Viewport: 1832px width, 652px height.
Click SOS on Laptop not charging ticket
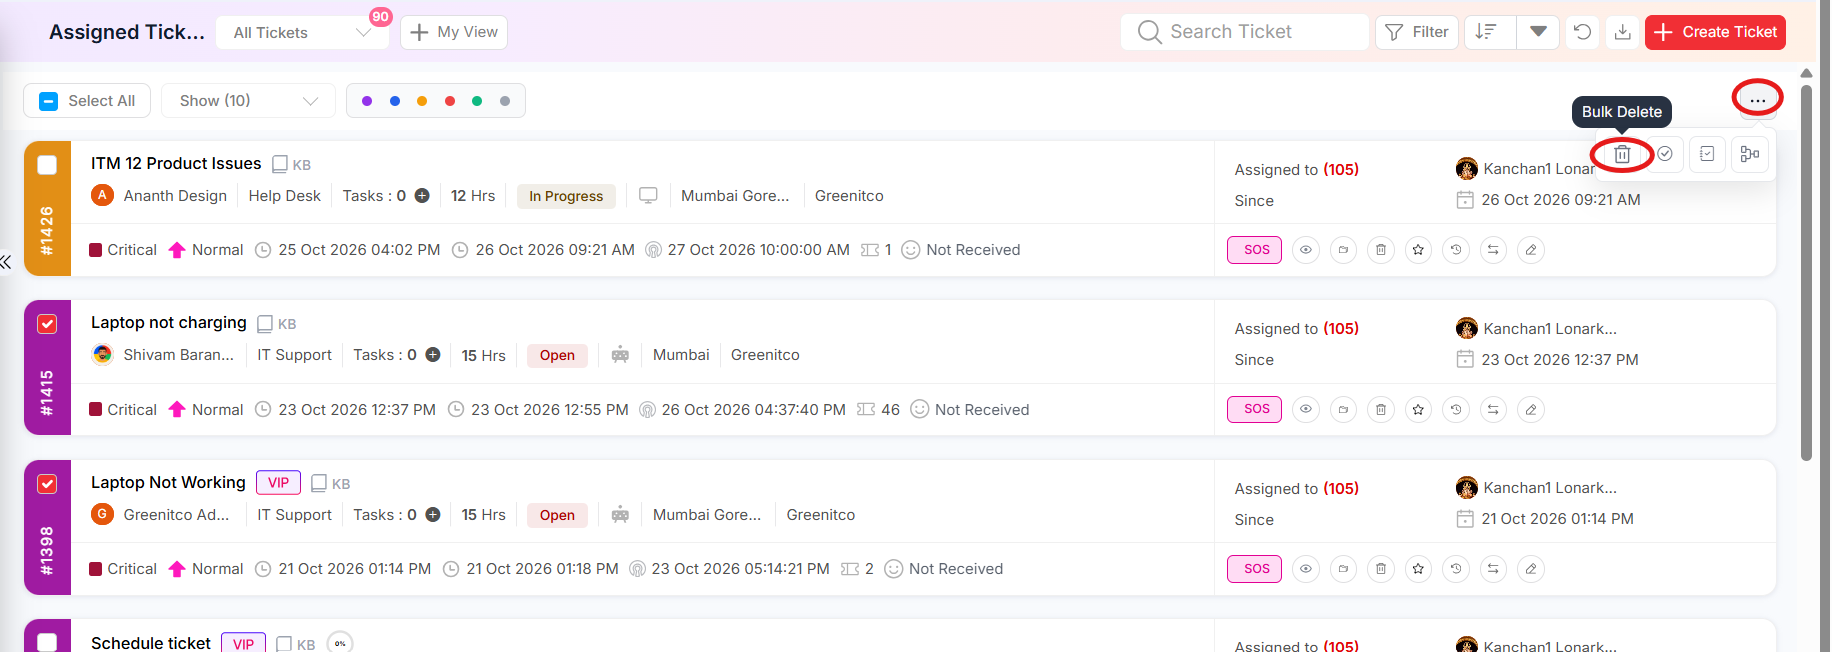[x=1255, y=409]
